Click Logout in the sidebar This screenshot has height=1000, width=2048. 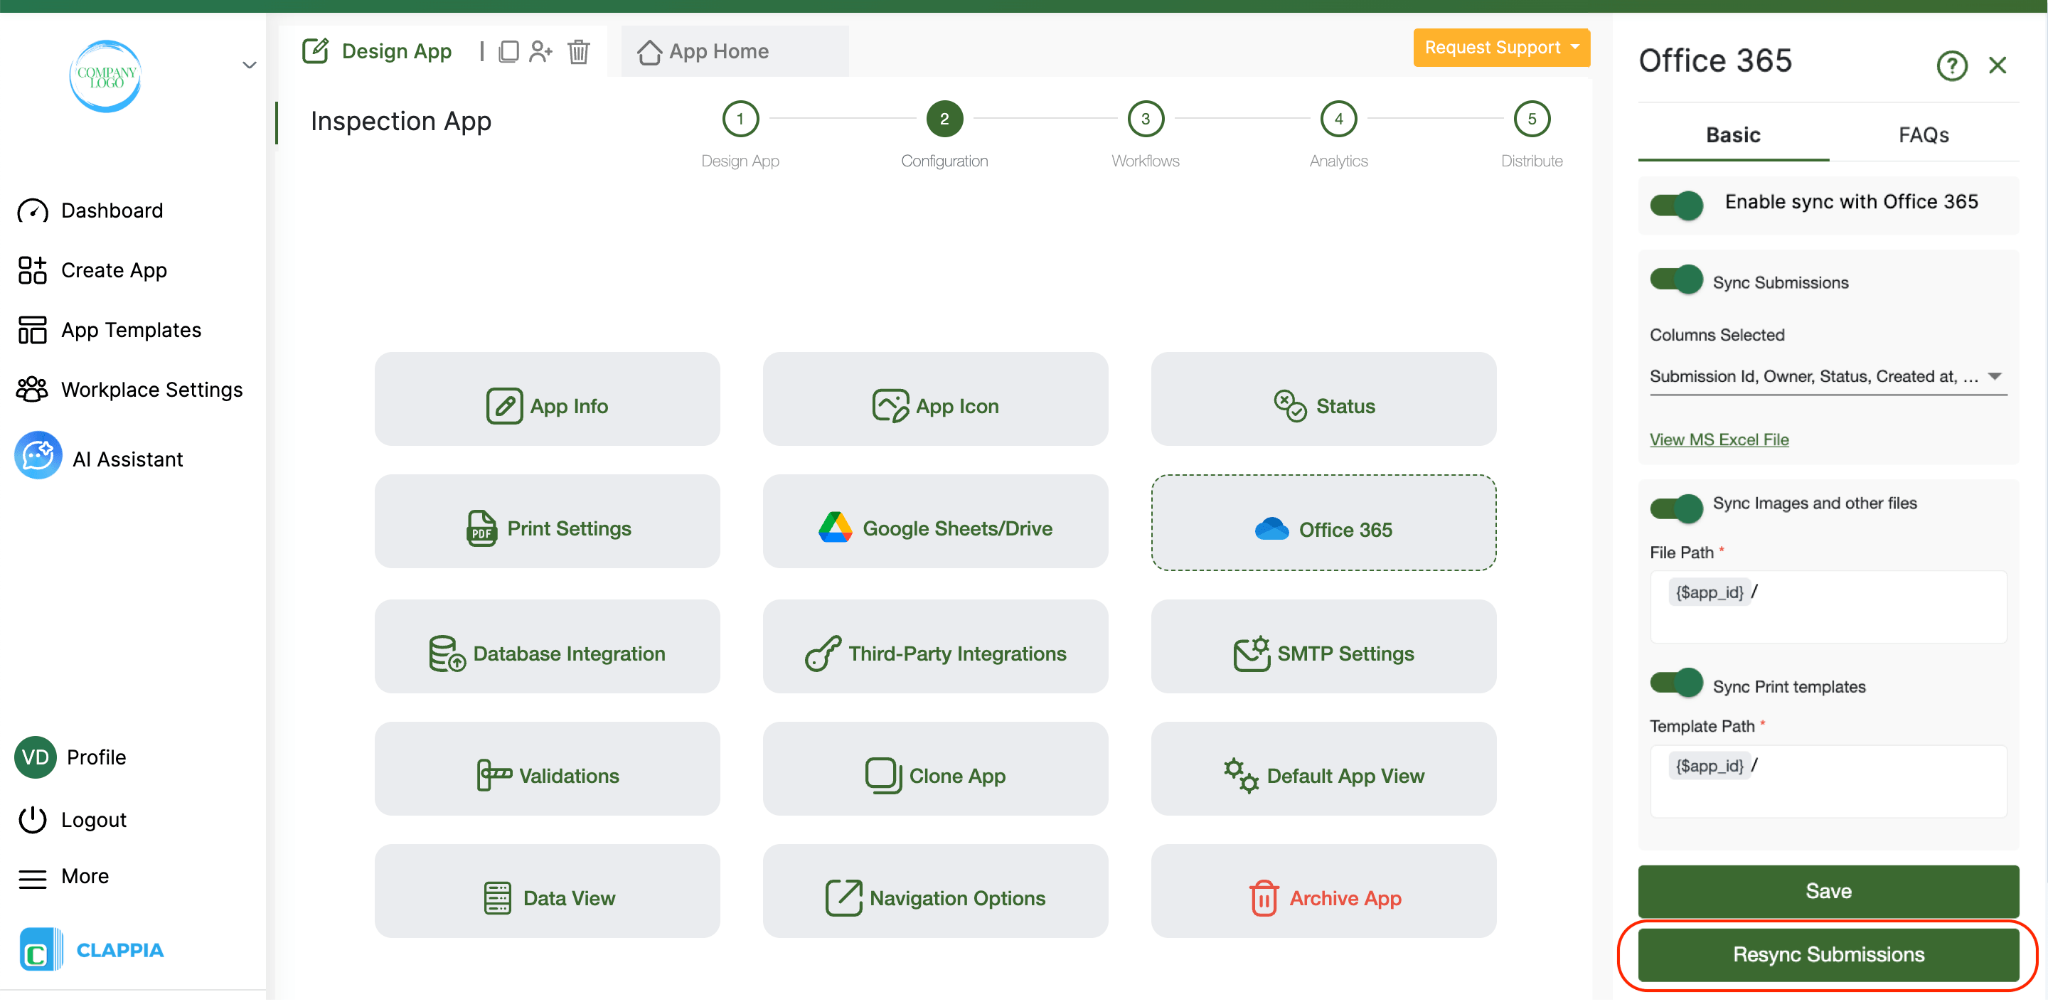(x=73, y=820)
